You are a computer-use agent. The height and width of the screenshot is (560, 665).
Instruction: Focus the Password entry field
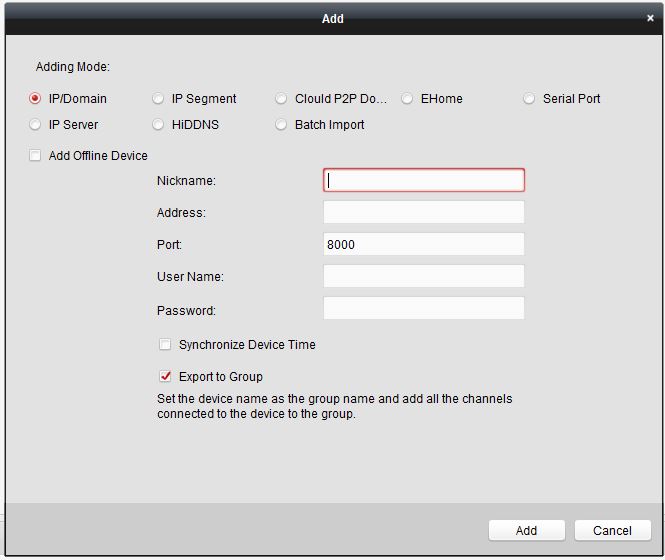point(423,309)
